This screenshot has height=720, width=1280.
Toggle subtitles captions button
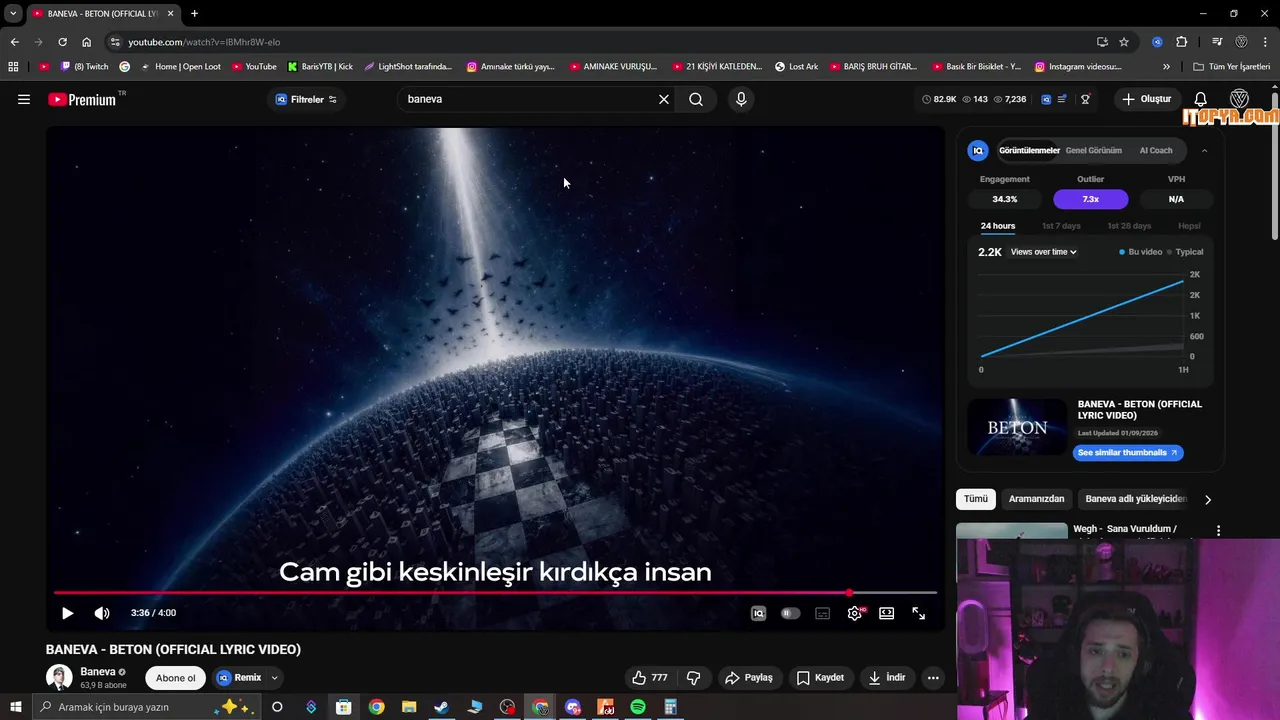[822, 613]
